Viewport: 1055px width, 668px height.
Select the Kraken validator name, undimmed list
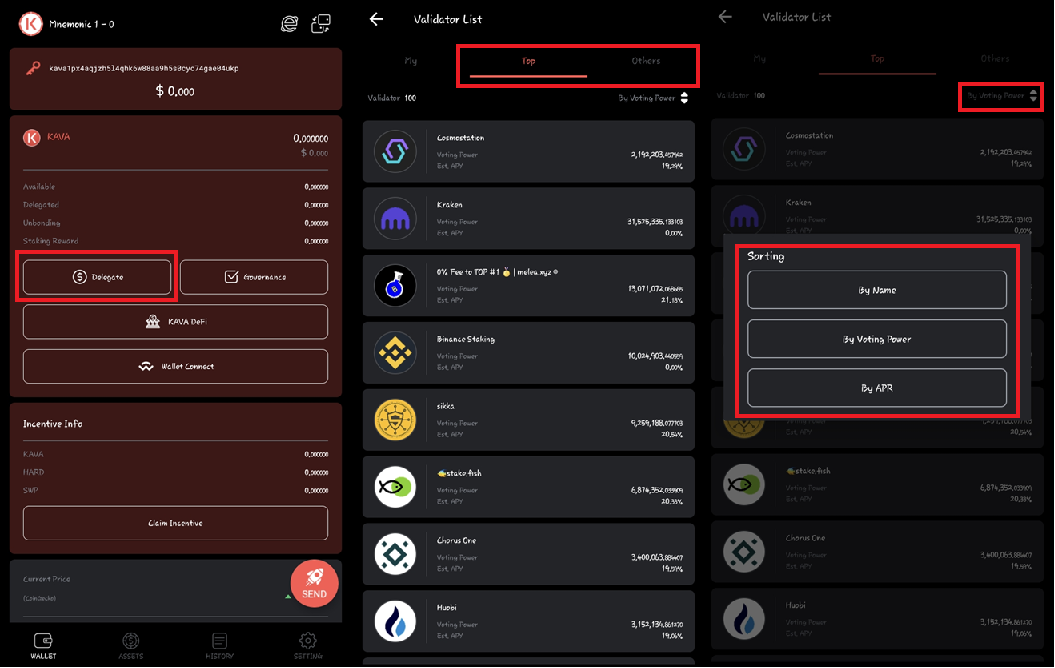tap(449, 205)
